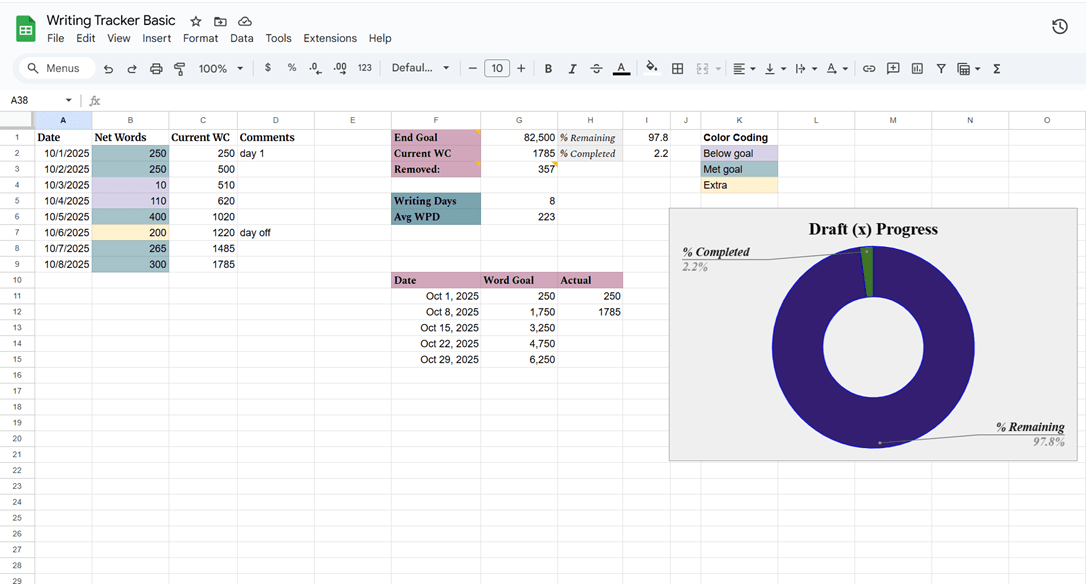Image resolution: width=1086 pixels, height=584 pixels.
Task: Click the formula bar fx icon
Action: (95, 100)
